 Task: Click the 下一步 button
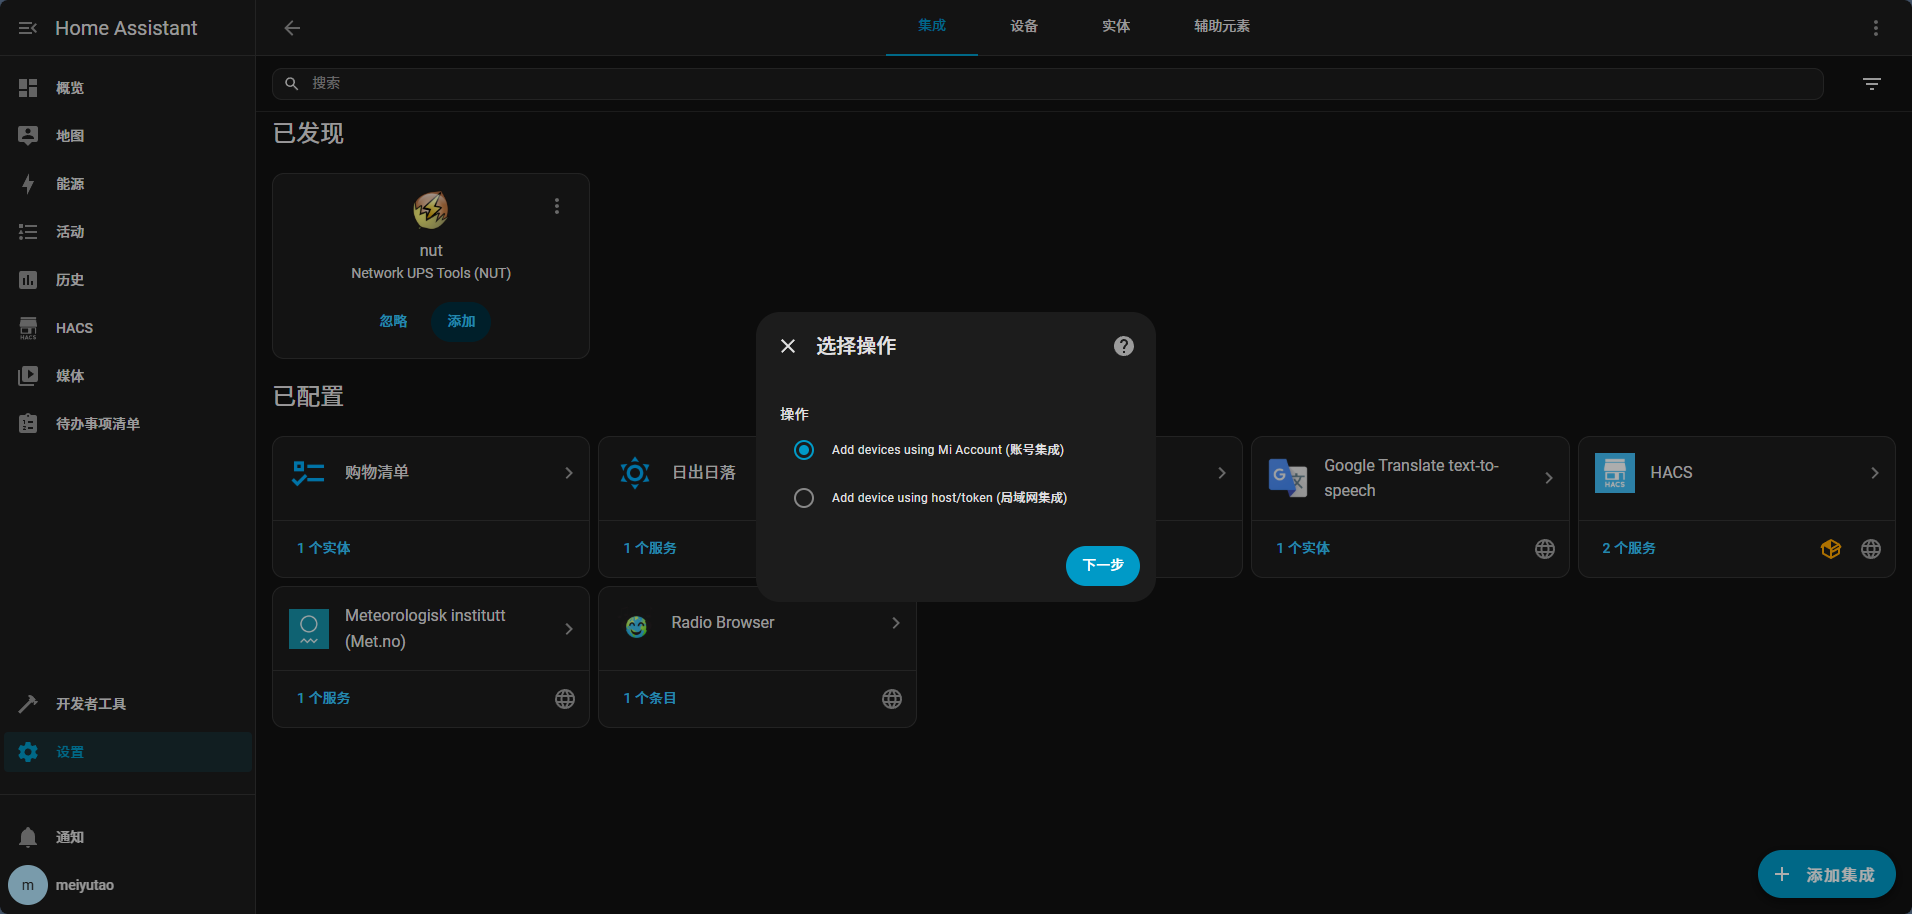point(1102,565)
